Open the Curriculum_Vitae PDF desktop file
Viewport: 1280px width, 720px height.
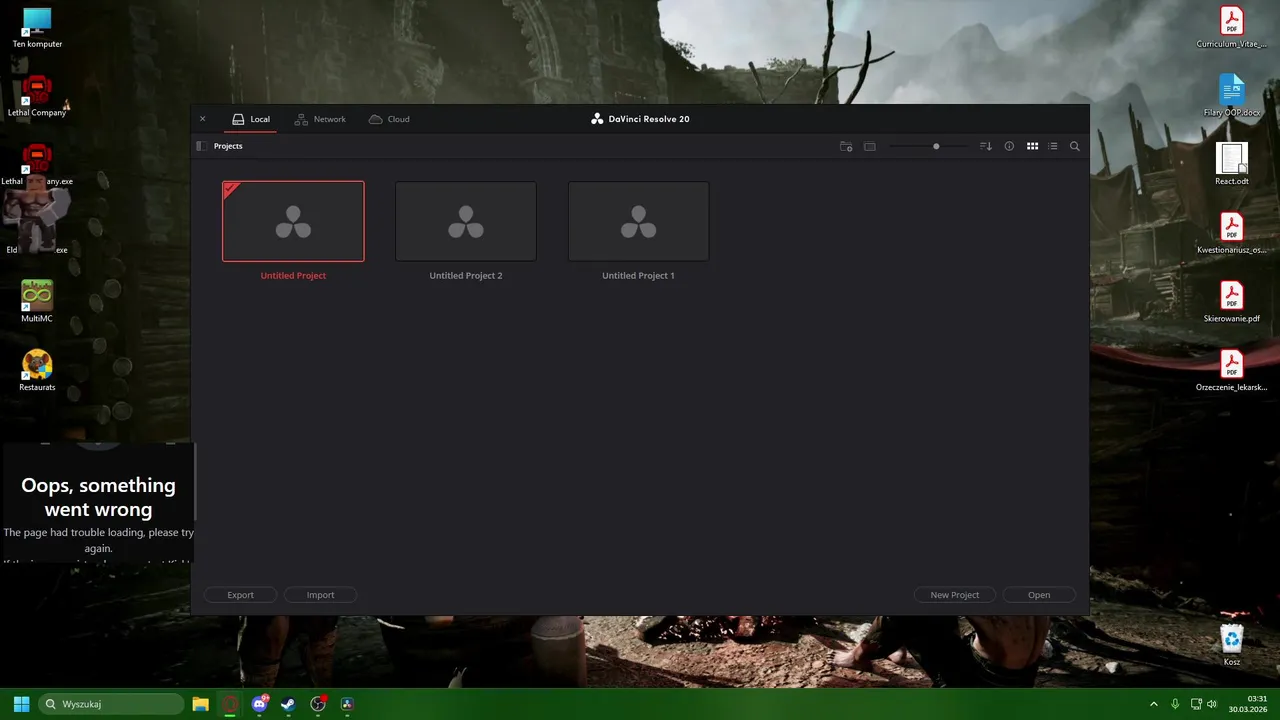click(x=1231, y=27)
